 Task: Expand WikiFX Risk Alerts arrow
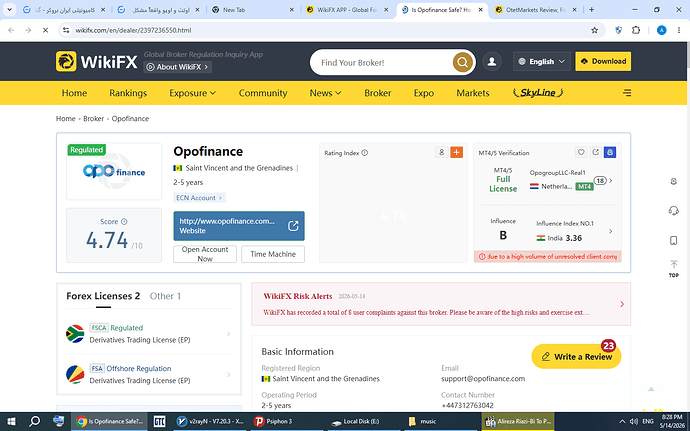click(x=622, y=304)
